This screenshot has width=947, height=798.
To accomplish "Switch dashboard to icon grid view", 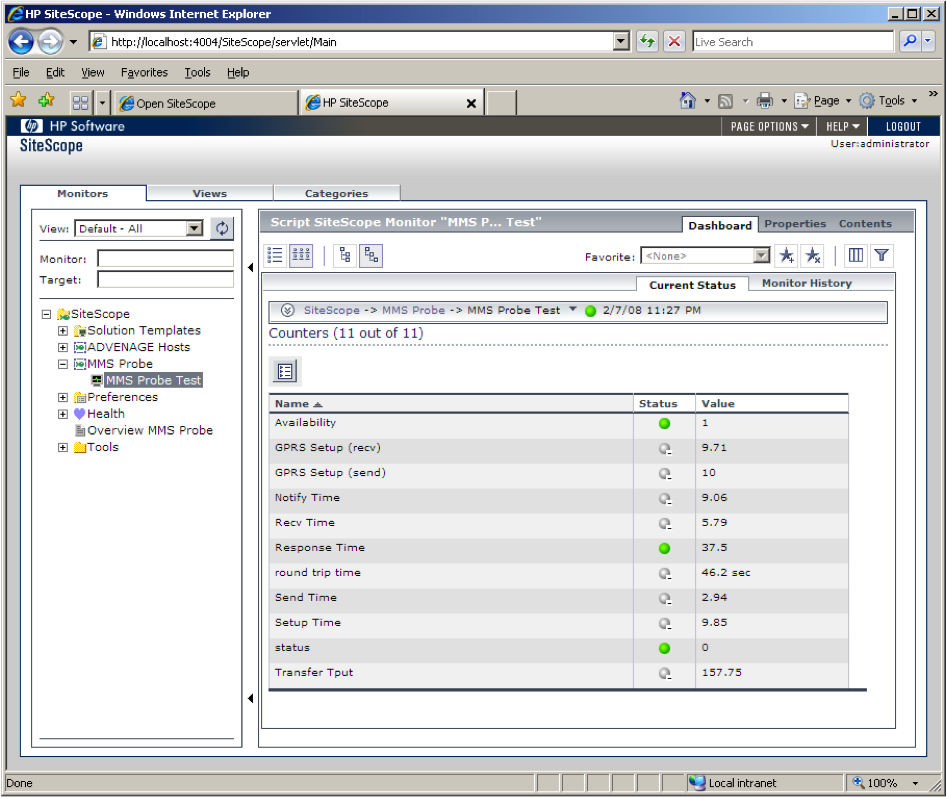I will 301,256.
